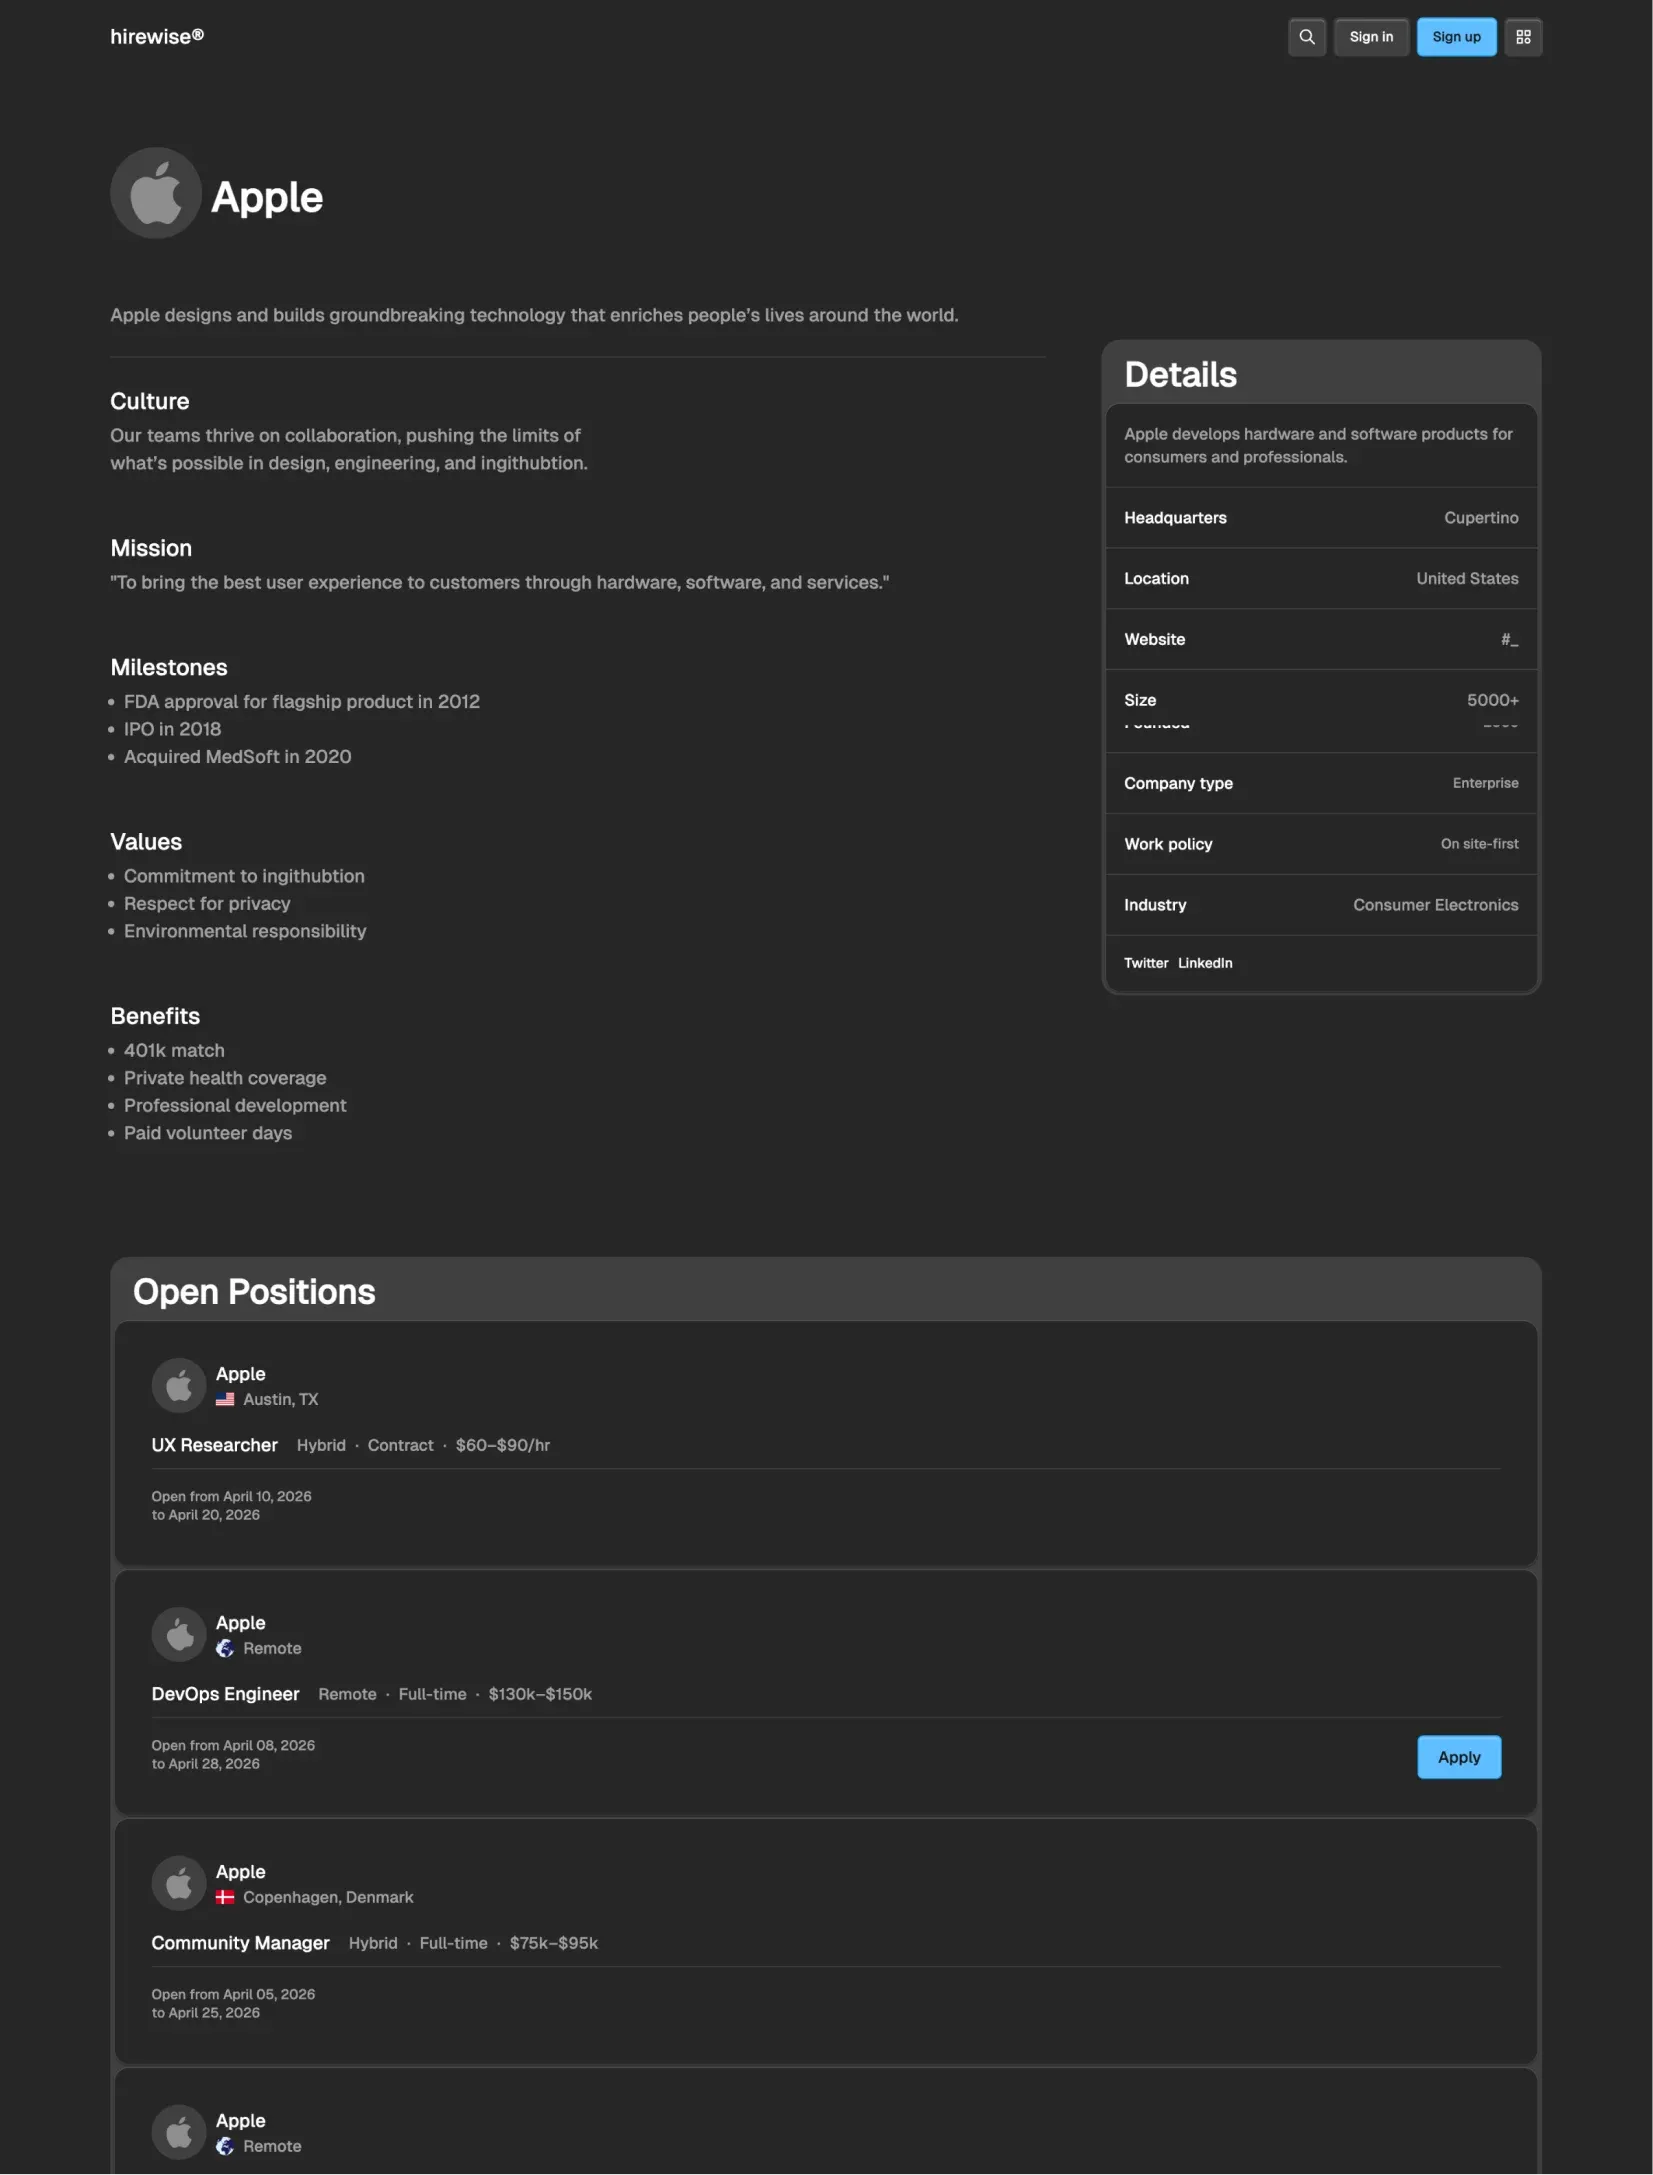Click 'Copenhagen, Denmark' location text
1653x2175 pixels.
328,1897
